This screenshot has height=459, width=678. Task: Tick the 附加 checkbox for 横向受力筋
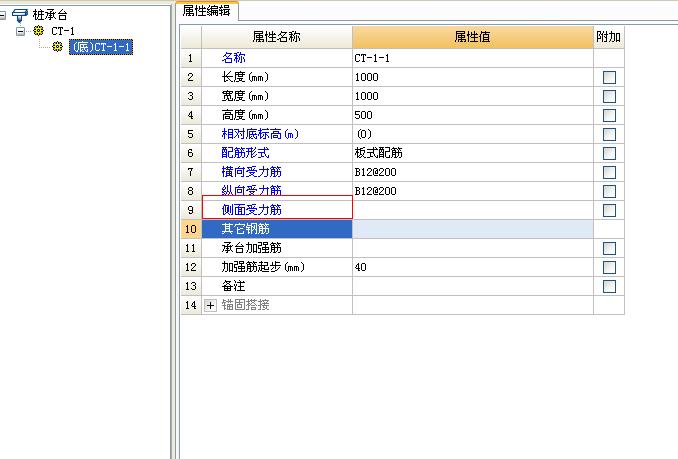[609, 172]
